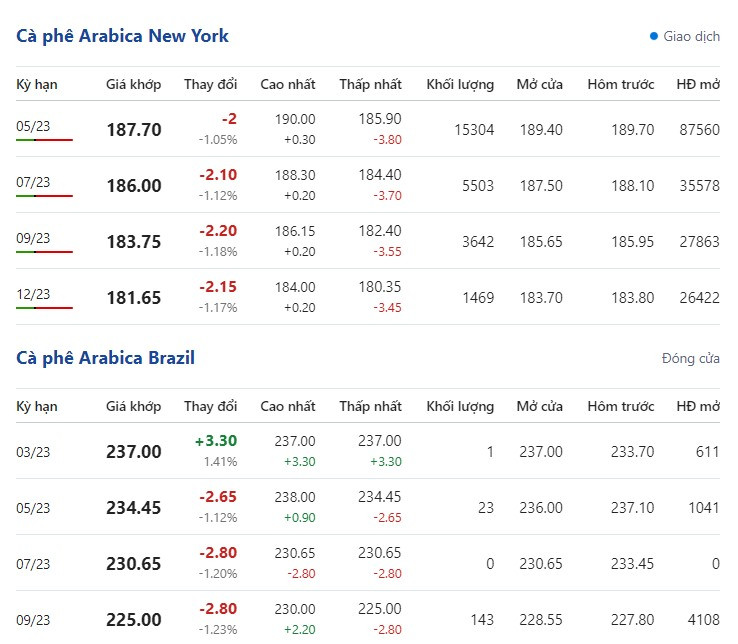The height and width of the screenshot is (644, 738).
Task: Click the -1.18% change value
Action: (218, 252)
